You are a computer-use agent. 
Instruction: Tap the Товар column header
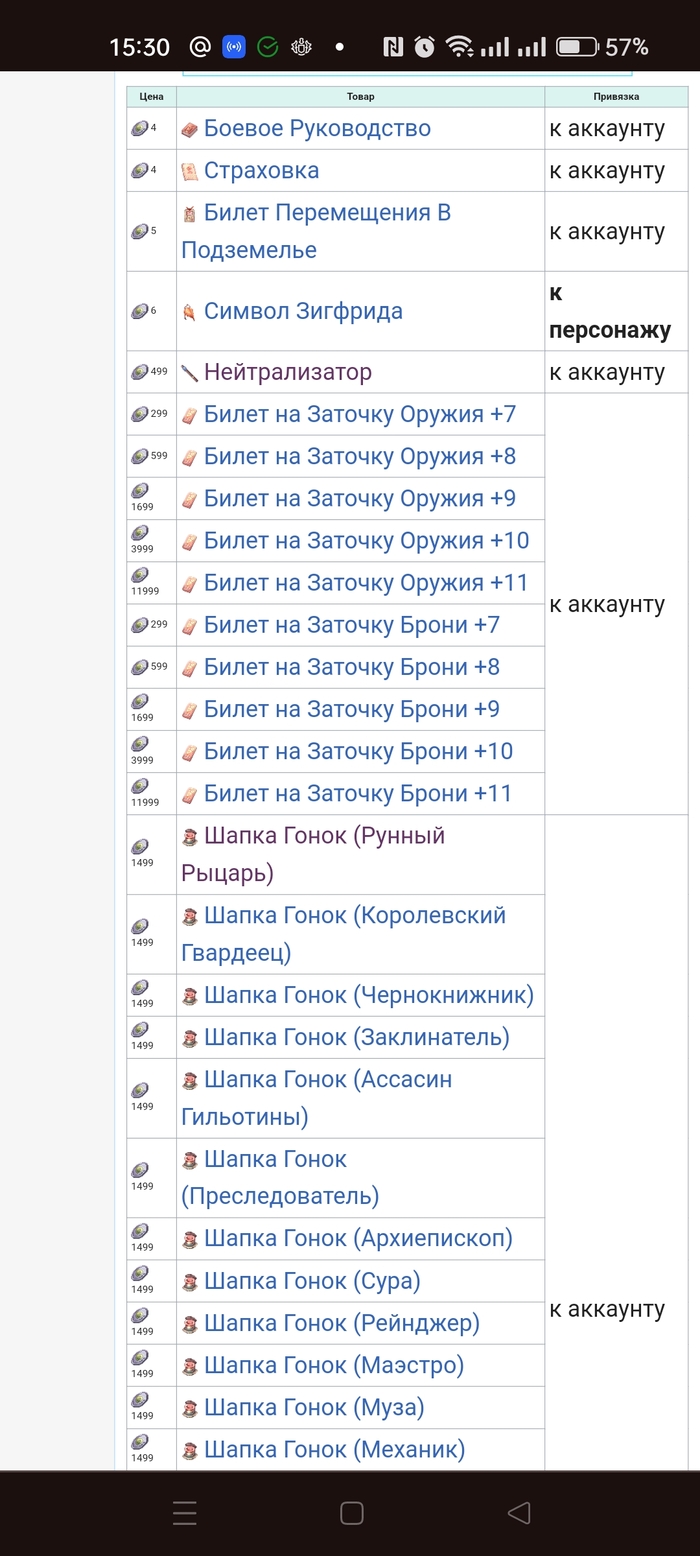(x=361, y=97)
